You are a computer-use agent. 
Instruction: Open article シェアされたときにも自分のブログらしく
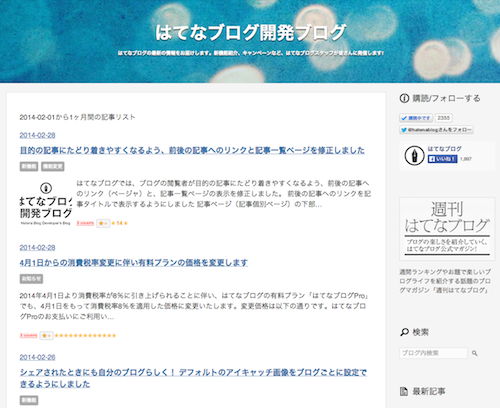[x=193, y=378]
